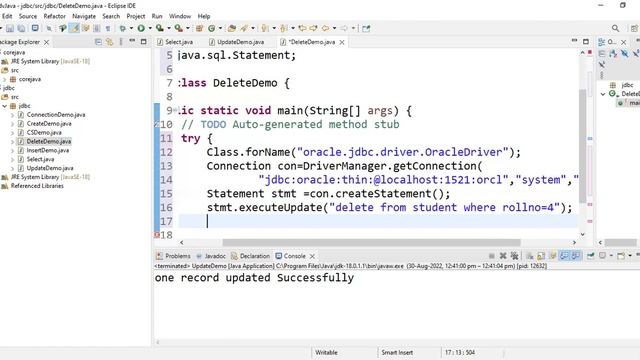Viewport: 640px width, 360px height.
Task: Click the New Java Package icon
Action: coord(199,28)
